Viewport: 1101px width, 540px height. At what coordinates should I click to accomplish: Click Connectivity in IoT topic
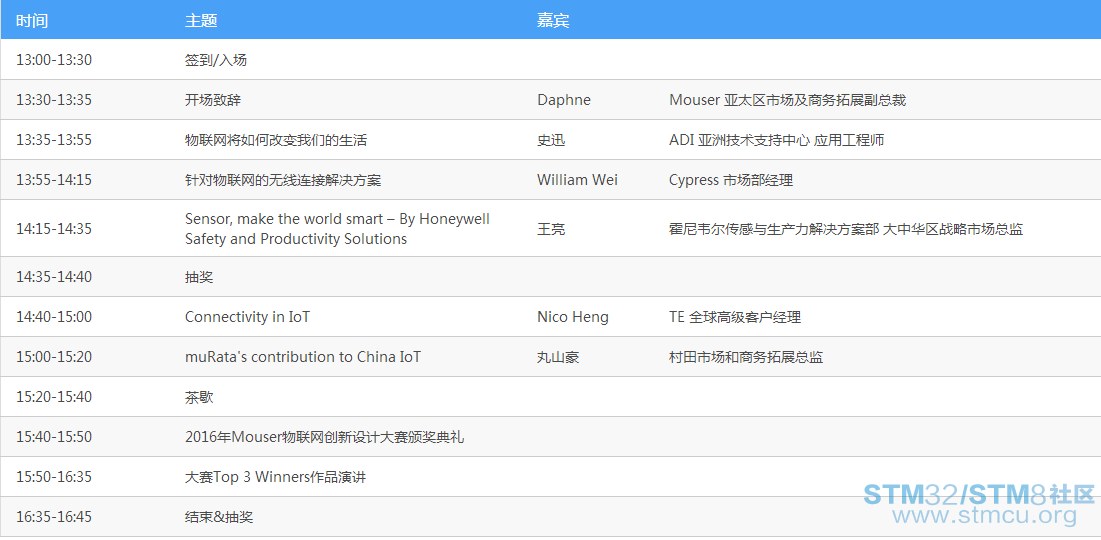coord(247,317)
